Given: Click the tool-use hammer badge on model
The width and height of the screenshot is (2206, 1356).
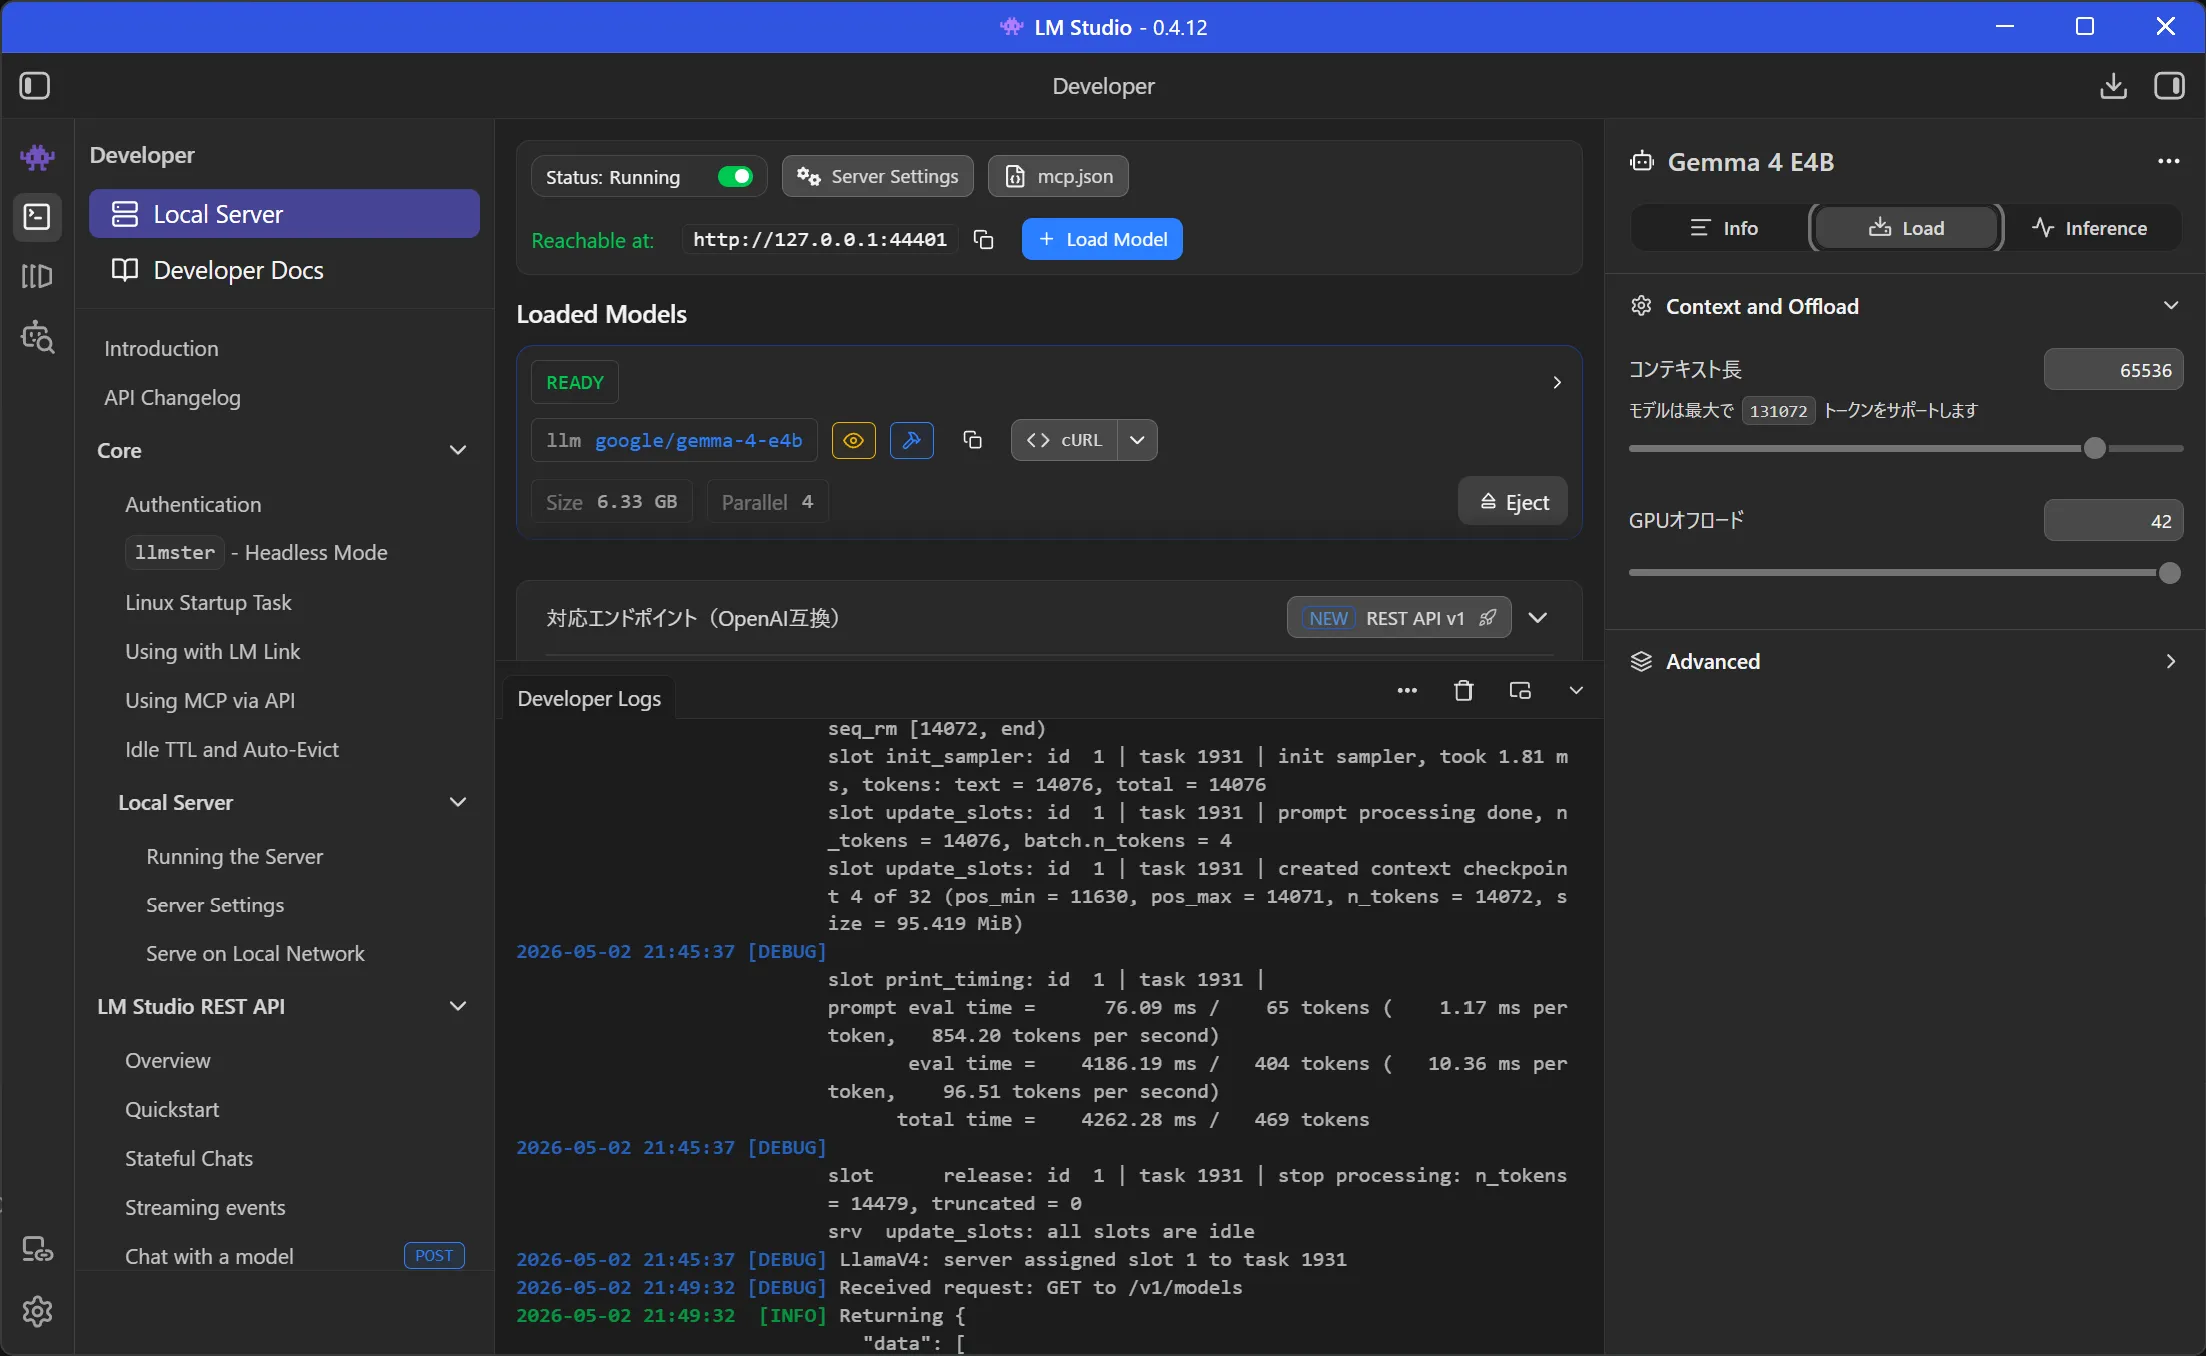Looking at the screenshot, I should click(912, 440).
